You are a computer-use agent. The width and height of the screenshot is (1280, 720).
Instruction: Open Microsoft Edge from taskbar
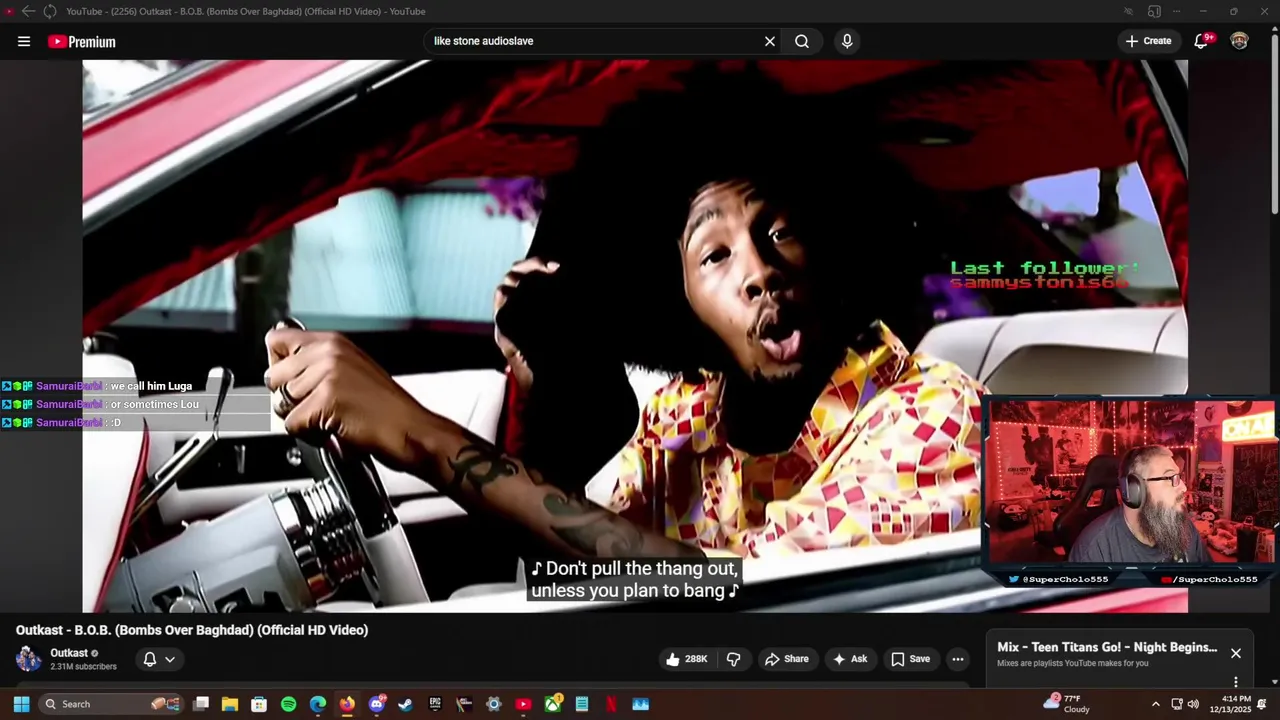pos(318,704)
